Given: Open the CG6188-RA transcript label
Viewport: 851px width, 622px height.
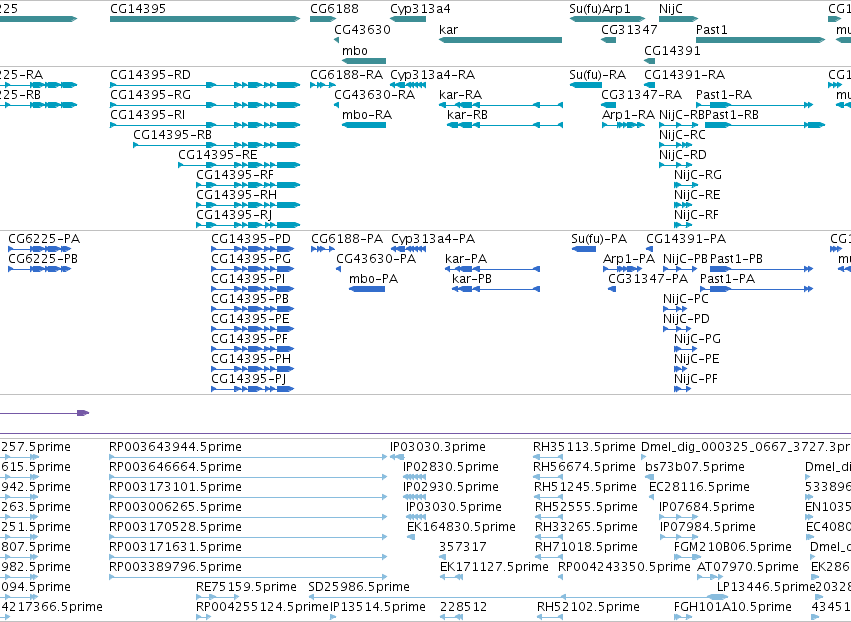Looking at the screenshot, I should [346, 74].
